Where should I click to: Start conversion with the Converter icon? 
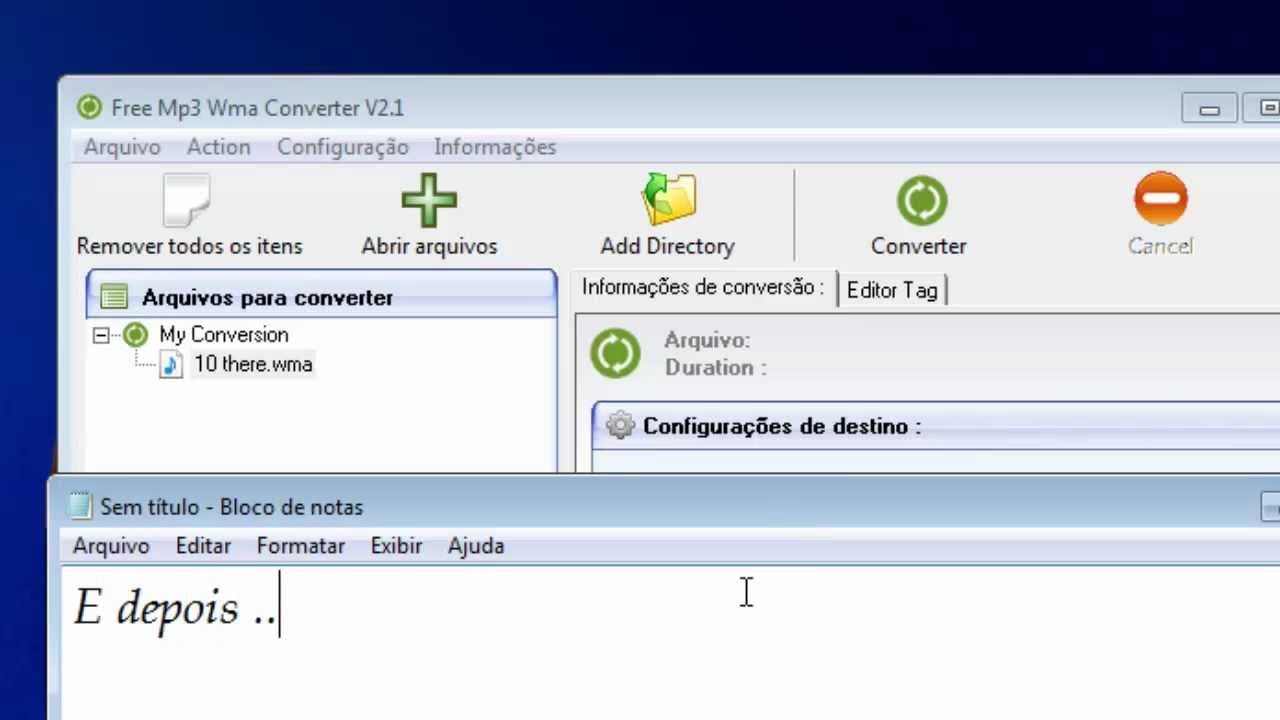[x=921, y=200]
